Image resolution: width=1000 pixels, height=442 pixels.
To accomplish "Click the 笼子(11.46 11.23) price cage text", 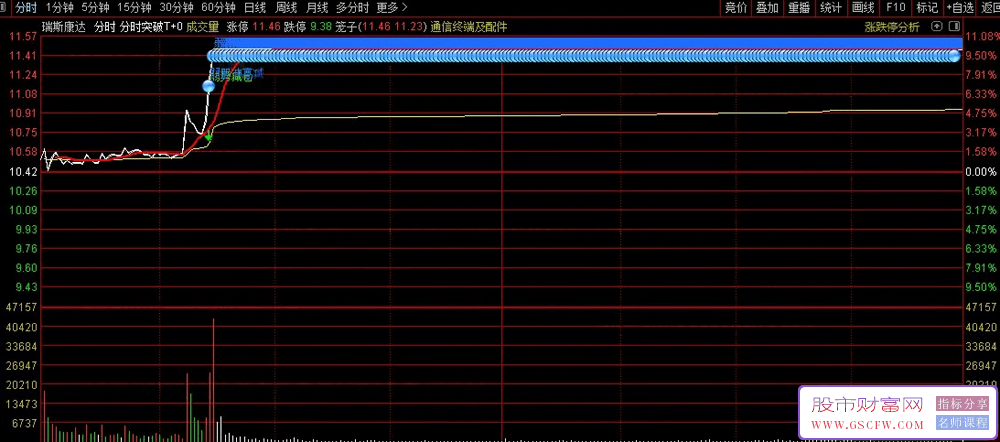I will [381, 27].
